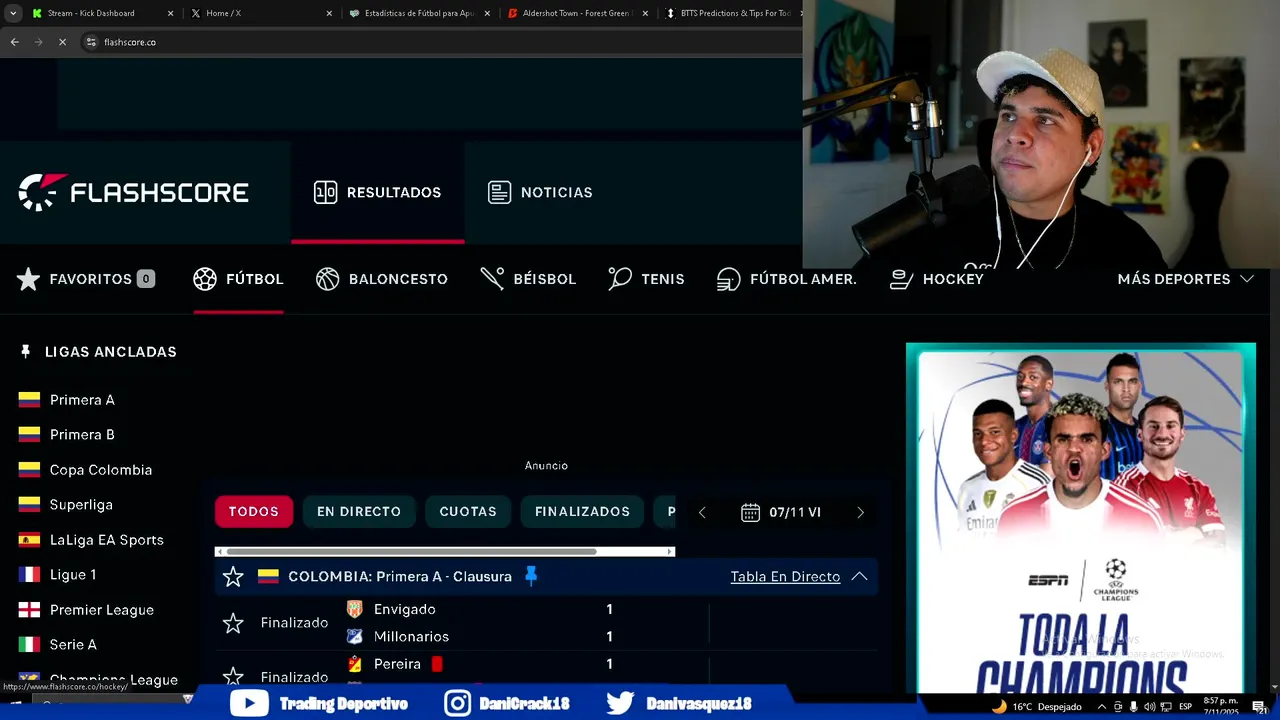Click the Ligas Ancladas pin icon
1280x720 pixels.
pos(26,352)
